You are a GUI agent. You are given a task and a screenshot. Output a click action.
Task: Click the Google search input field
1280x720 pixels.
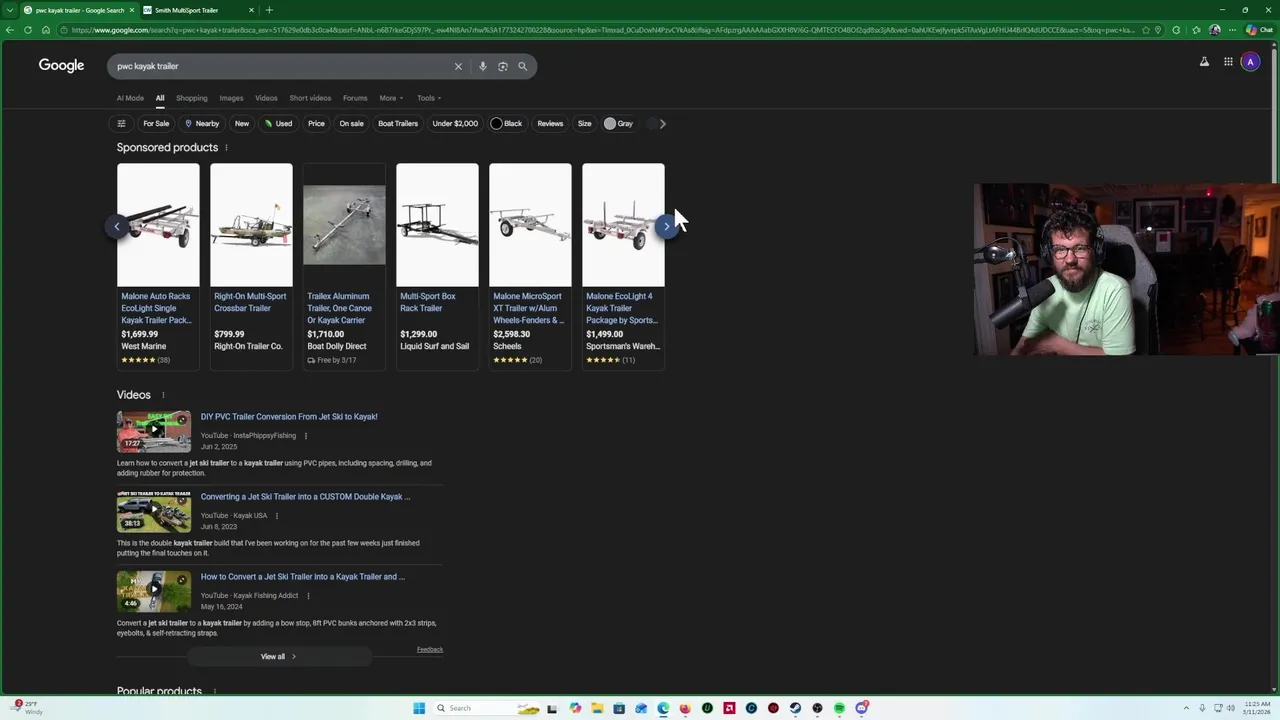pyautogui.click(x=280, y=66)
